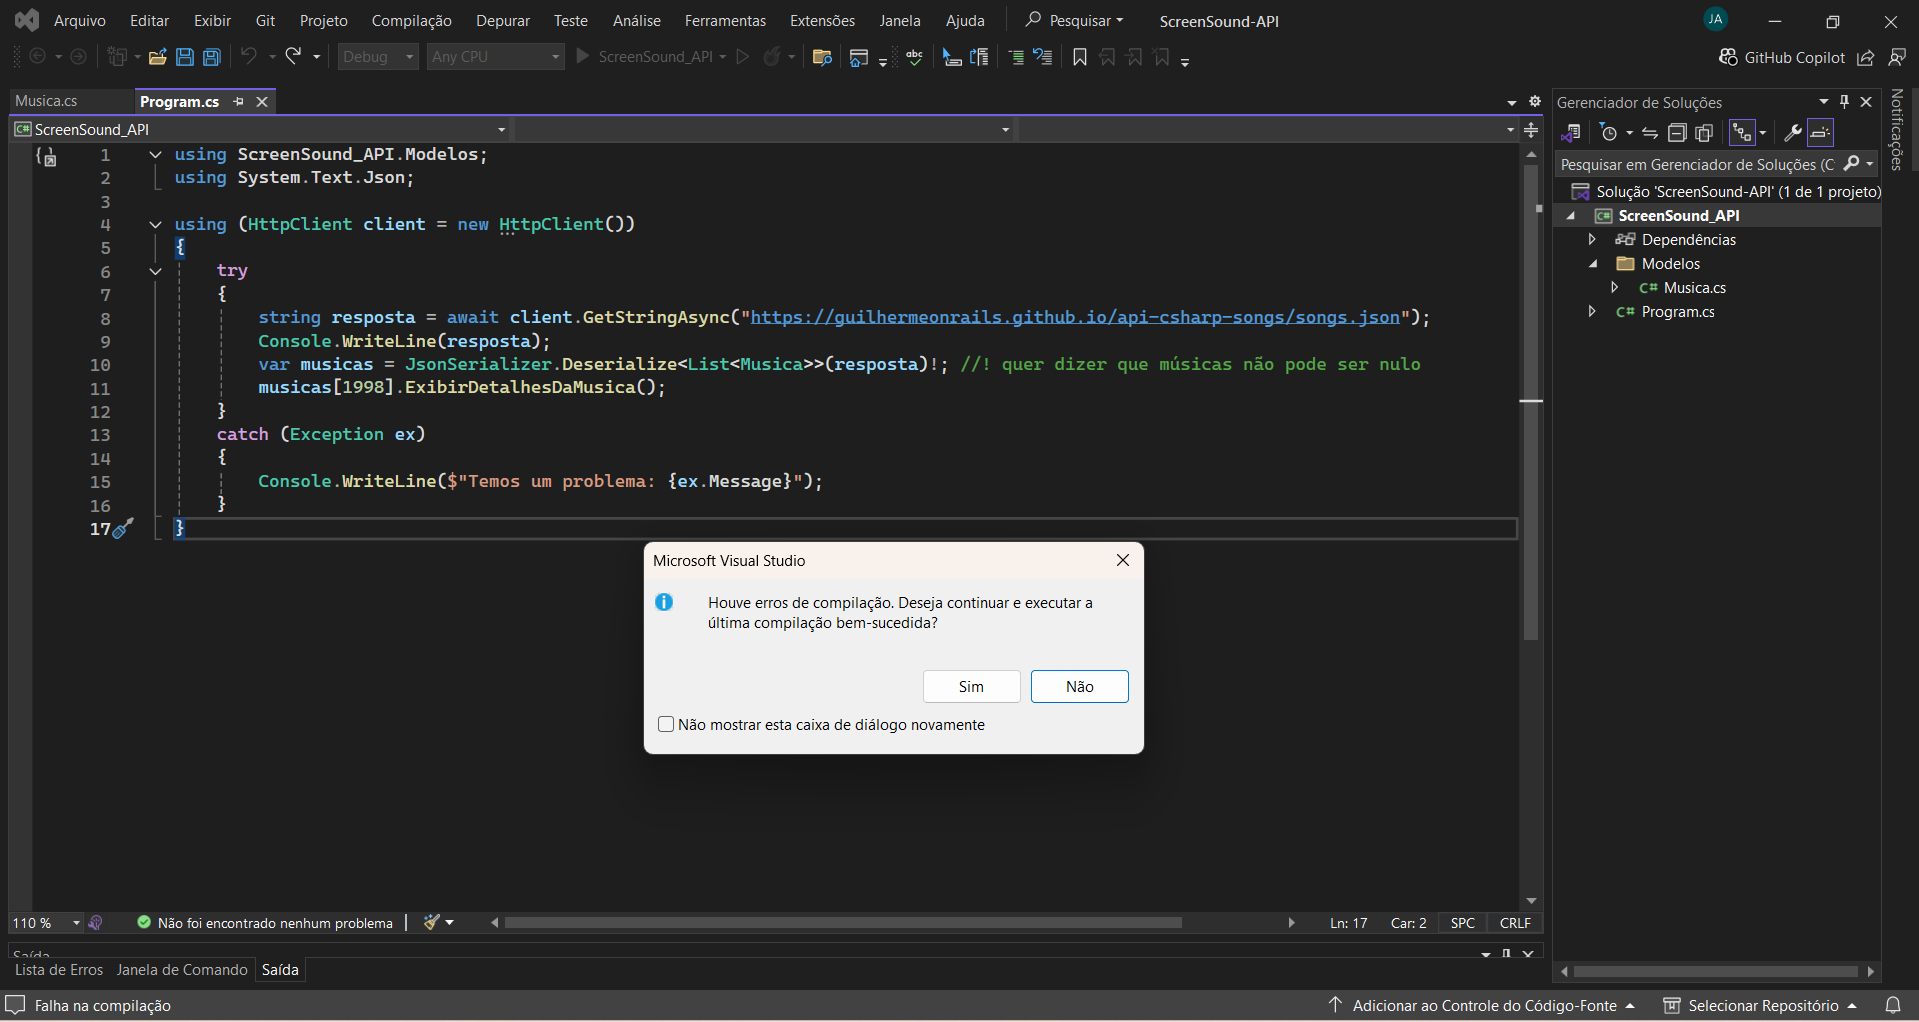This screenshot has width=1919, height=1022.
Task: Expand Musica.cs in Solution Explorer
Action: [1614, 287]
